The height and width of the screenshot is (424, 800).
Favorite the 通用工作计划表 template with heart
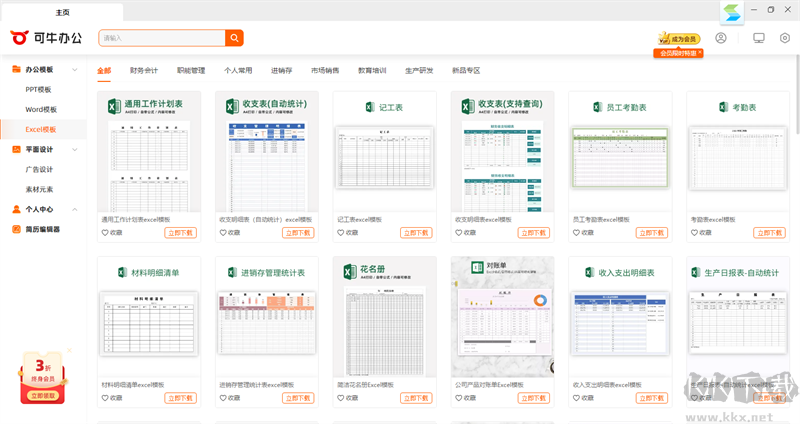[x=105, y=232]
